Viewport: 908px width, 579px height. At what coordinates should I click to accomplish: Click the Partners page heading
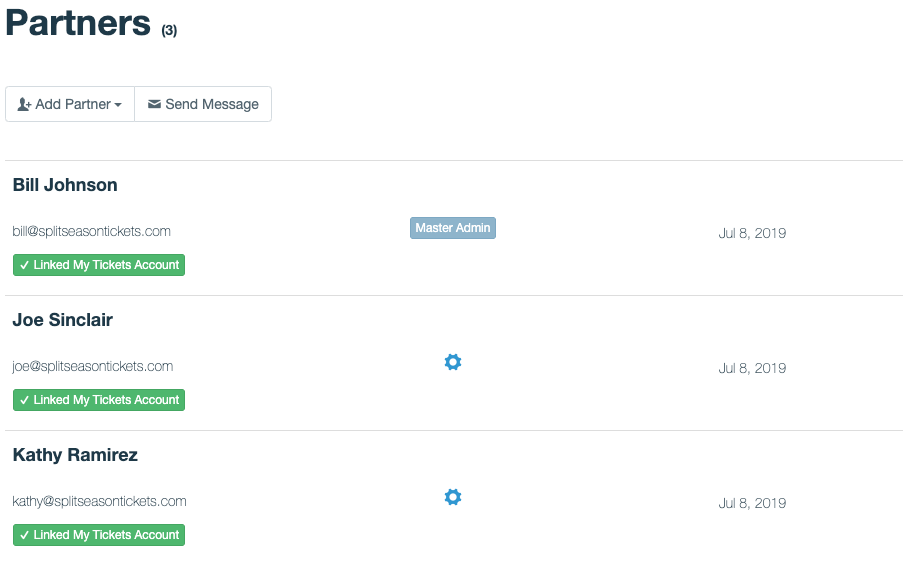click(77, 23)
